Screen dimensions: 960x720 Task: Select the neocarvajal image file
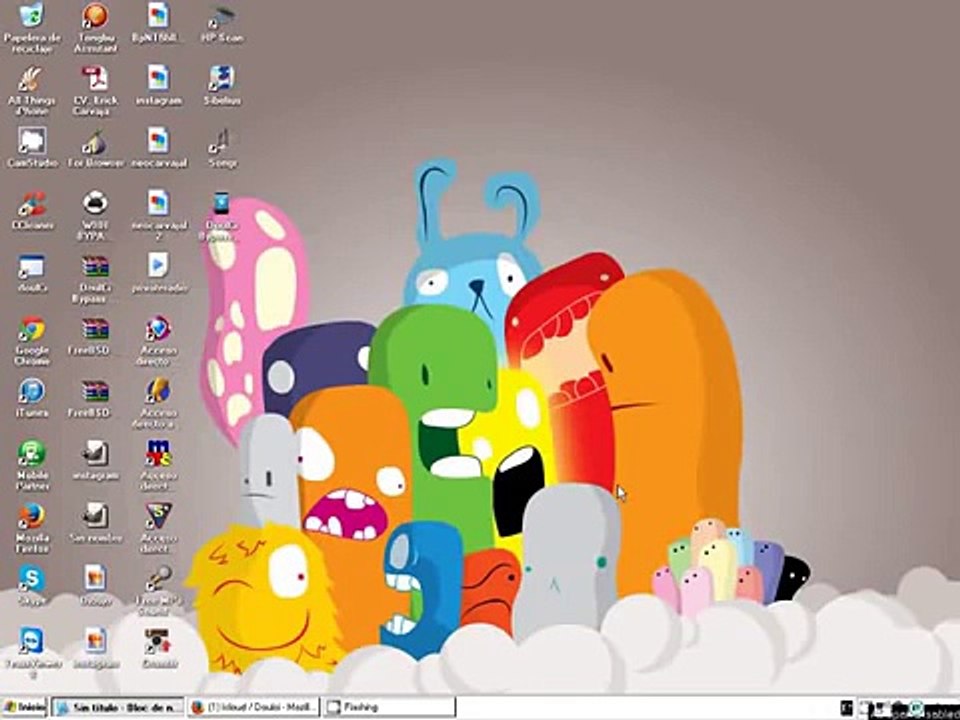159,148
